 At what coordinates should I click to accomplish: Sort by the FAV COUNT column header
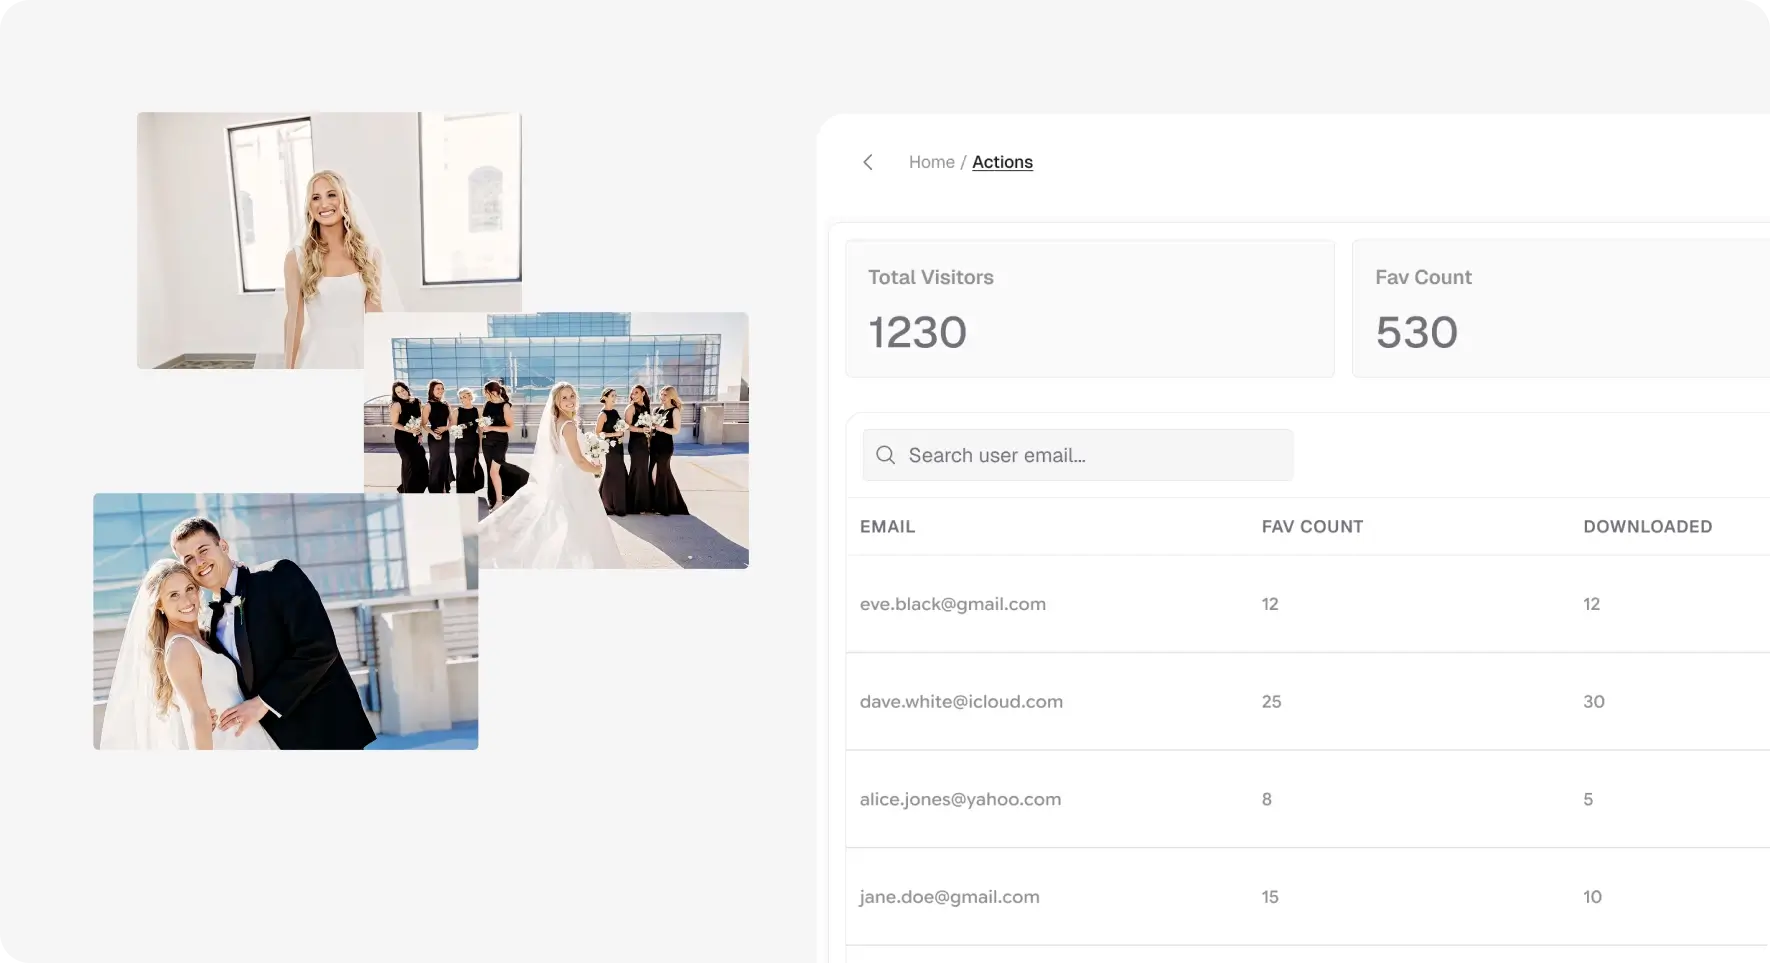[x=1312, y=527]
